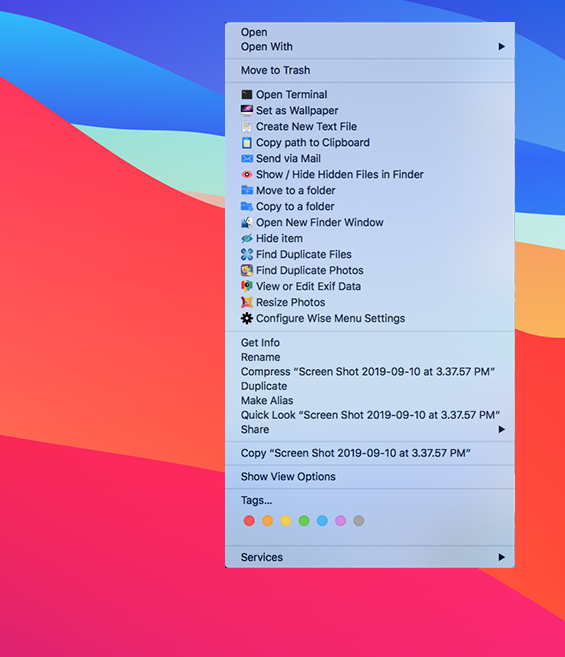Click the Open Terminal icon
Viewport: 565px width, 657px height.
tap(247, 95)
